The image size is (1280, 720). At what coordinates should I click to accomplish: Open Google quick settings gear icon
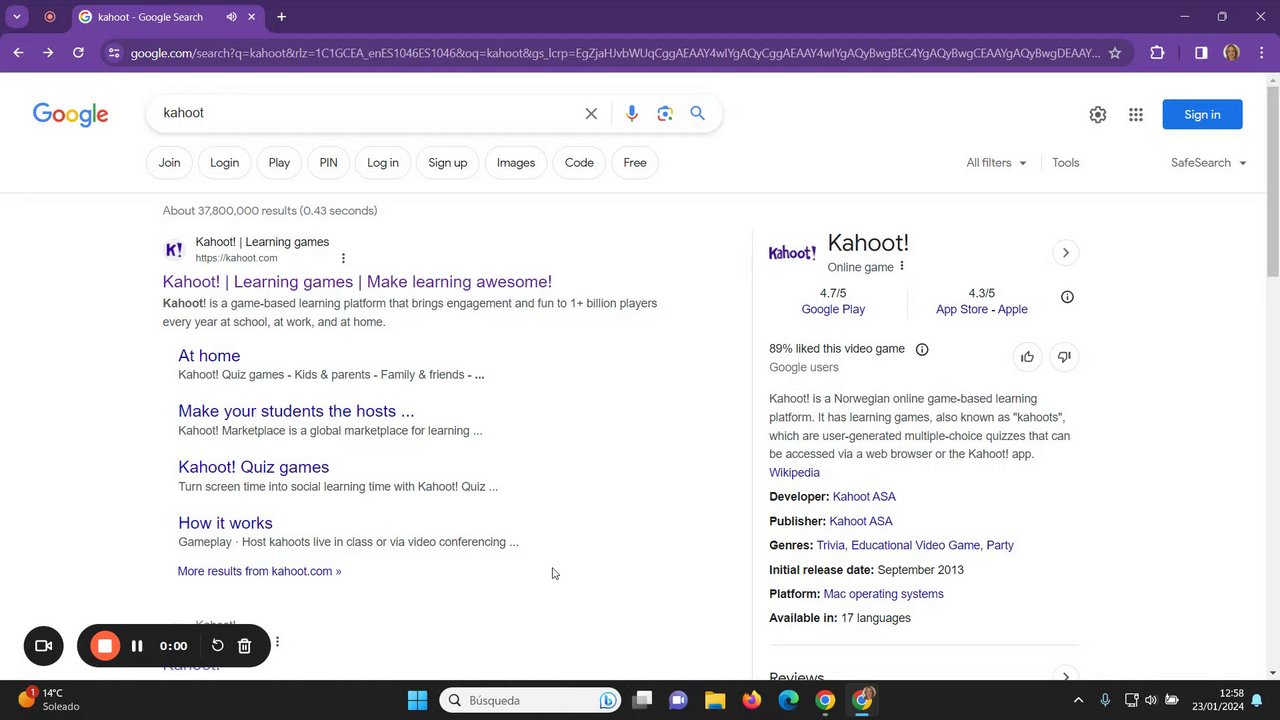1098,115
